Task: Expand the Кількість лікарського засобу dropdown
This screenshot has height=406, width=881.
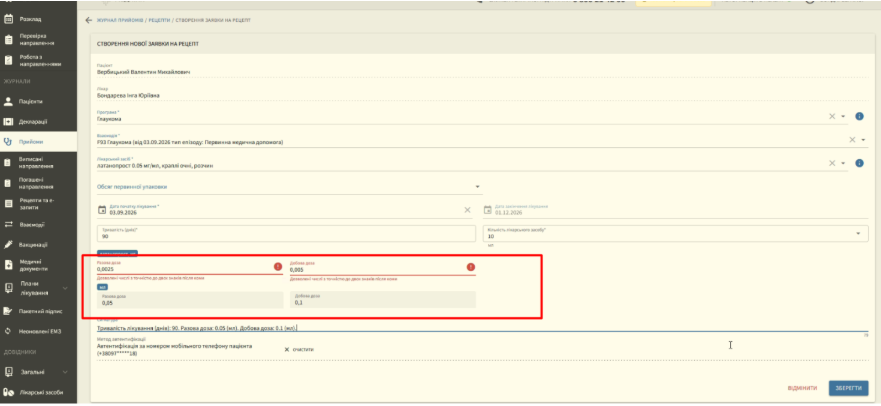Action: tap(858, 234)
